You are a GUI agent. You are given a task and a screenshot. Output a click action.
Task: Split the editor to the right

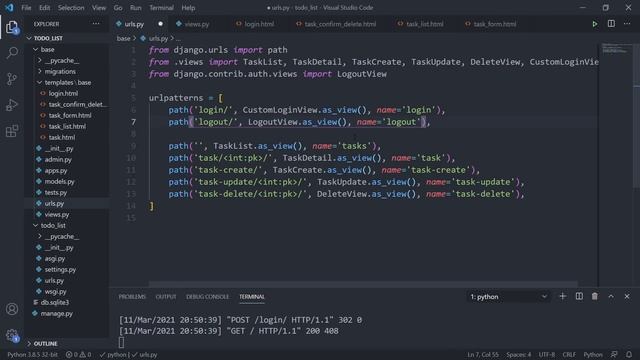tap(611, 24)
